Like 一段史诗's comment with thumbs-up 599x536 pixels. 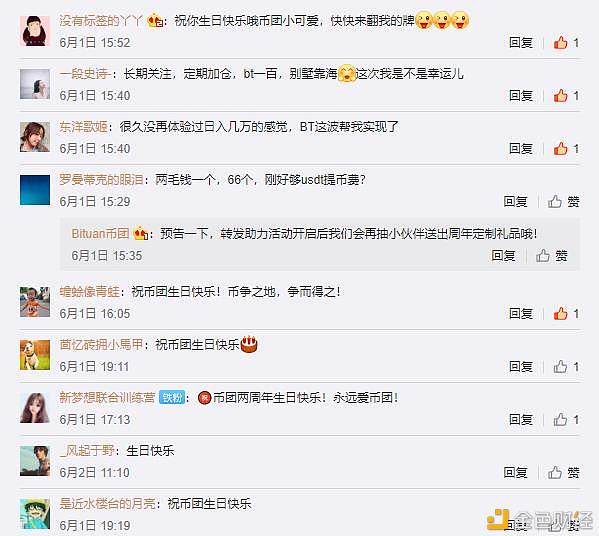pos(566,96)
